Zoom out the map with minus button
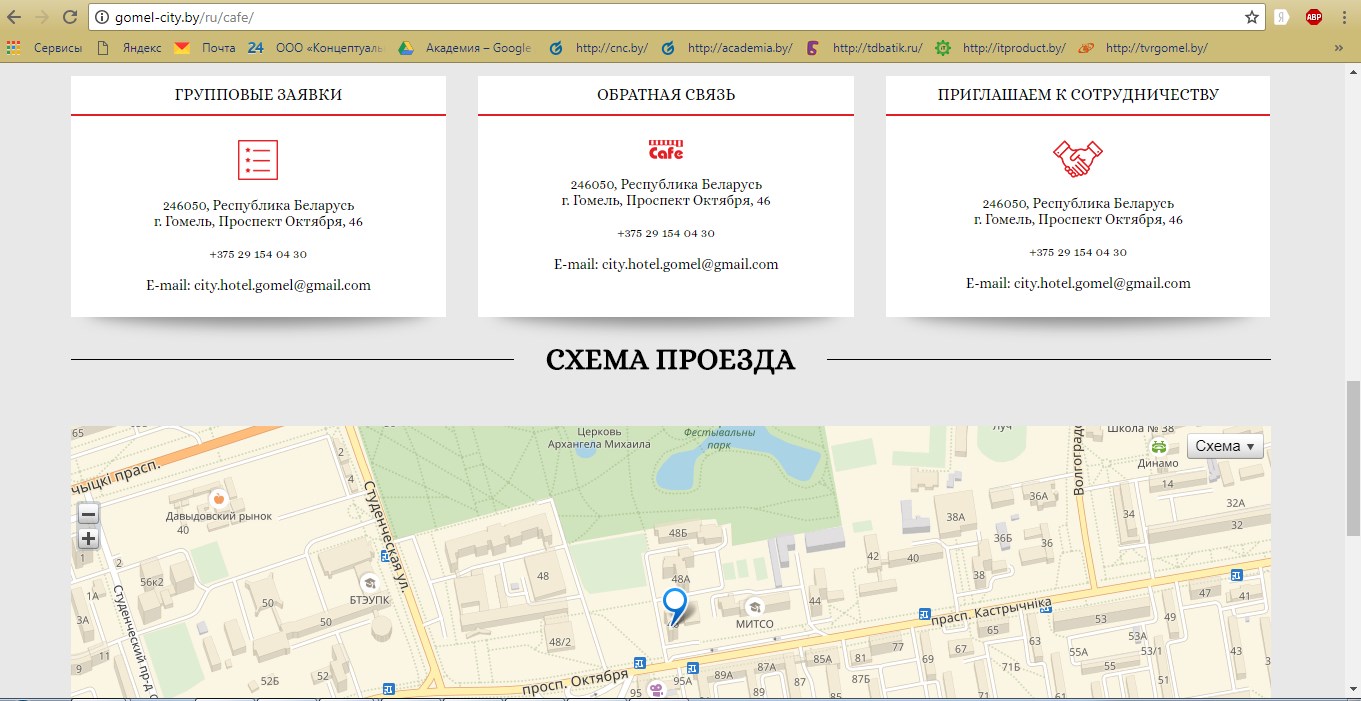The width and height of the screenshot is (1361, 701). (x=88, y=514)
